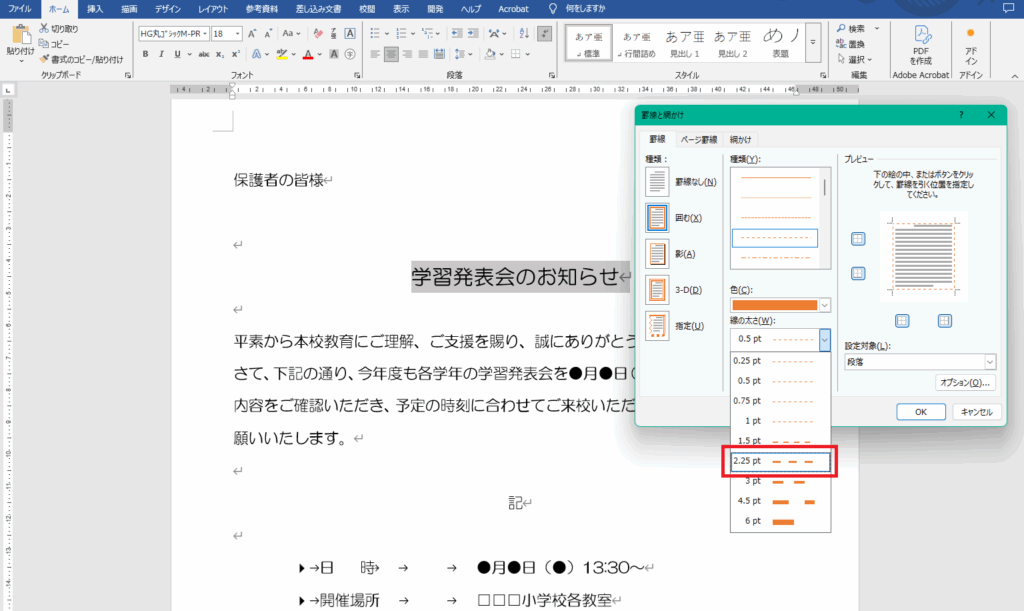Shrink font size with smaller A icon
Screen dimensions: 1024x611
268,33
